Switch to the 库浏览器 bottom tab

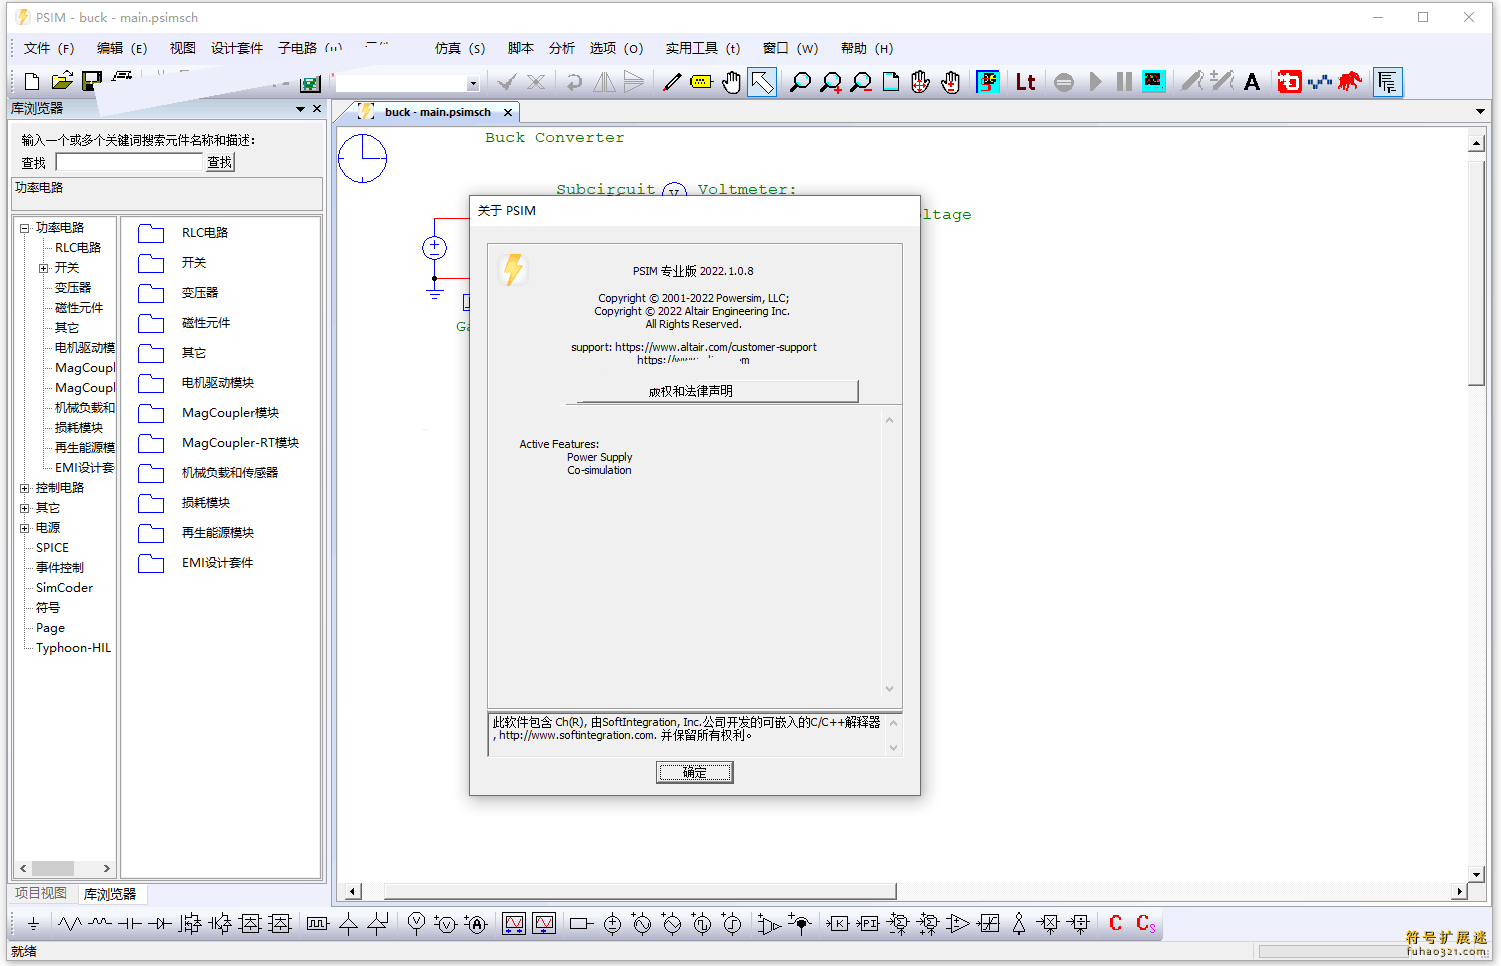110,894
